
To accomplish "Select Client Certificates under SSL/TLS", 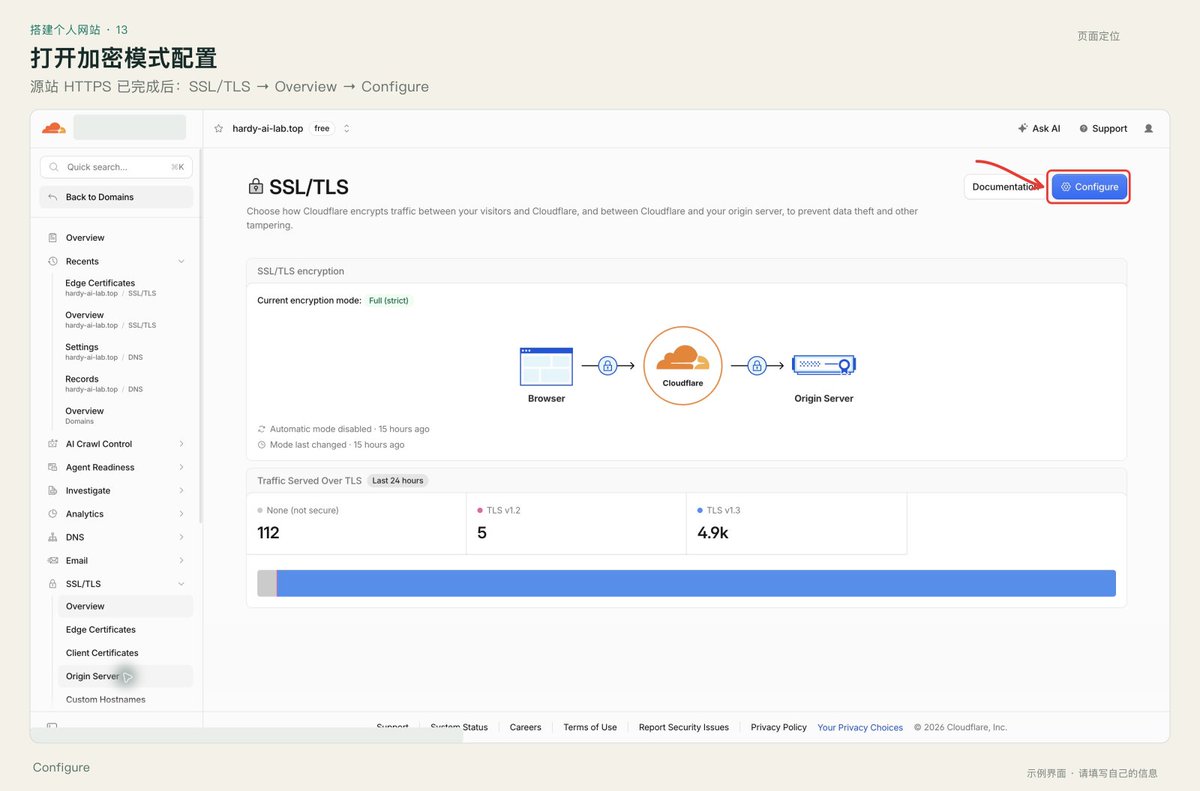I will tap(125, 653).
